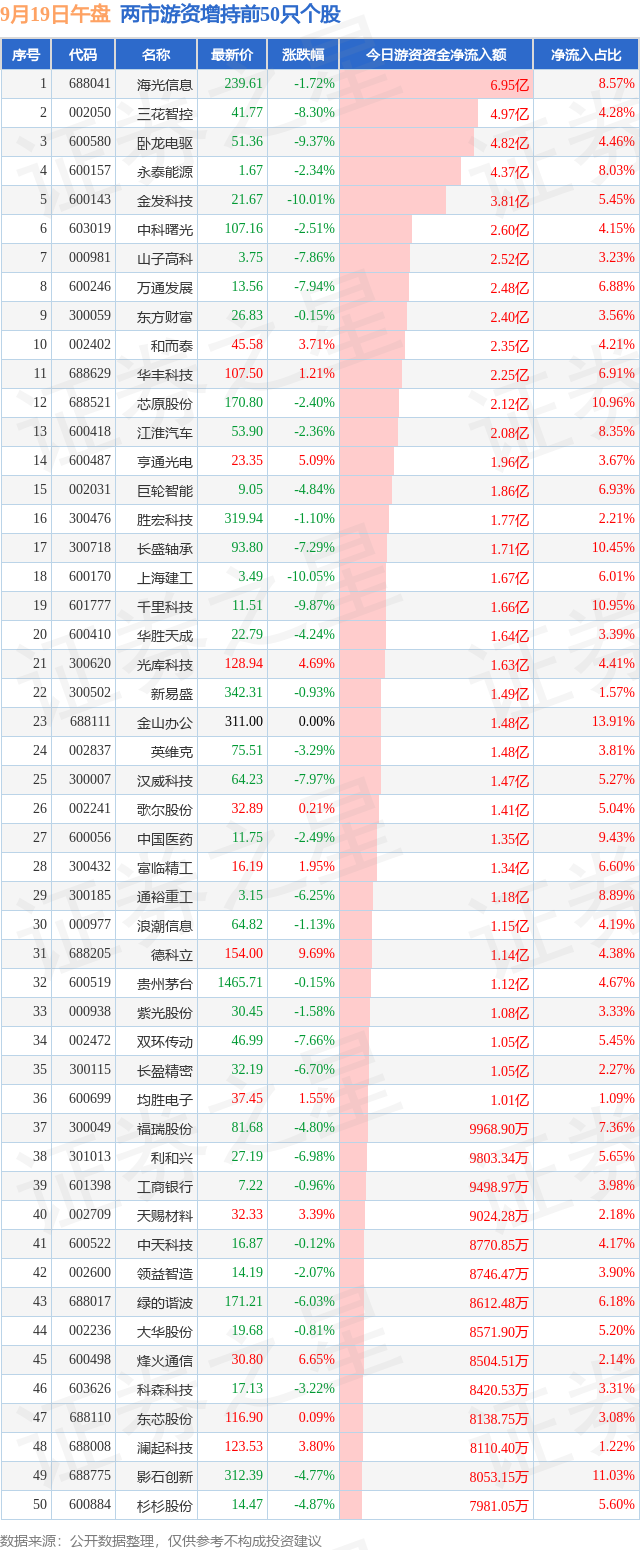Select stock name 长盛轴承

pyautogui.click(x=165, y=549)
